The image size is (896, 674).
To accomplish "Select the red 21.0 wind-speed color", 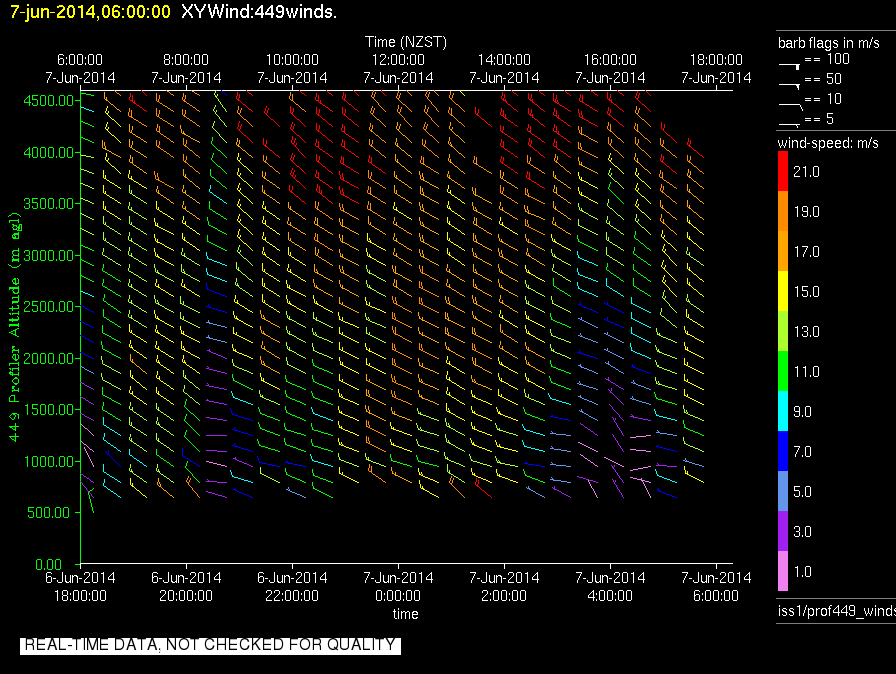I will [x=783, y=171].
